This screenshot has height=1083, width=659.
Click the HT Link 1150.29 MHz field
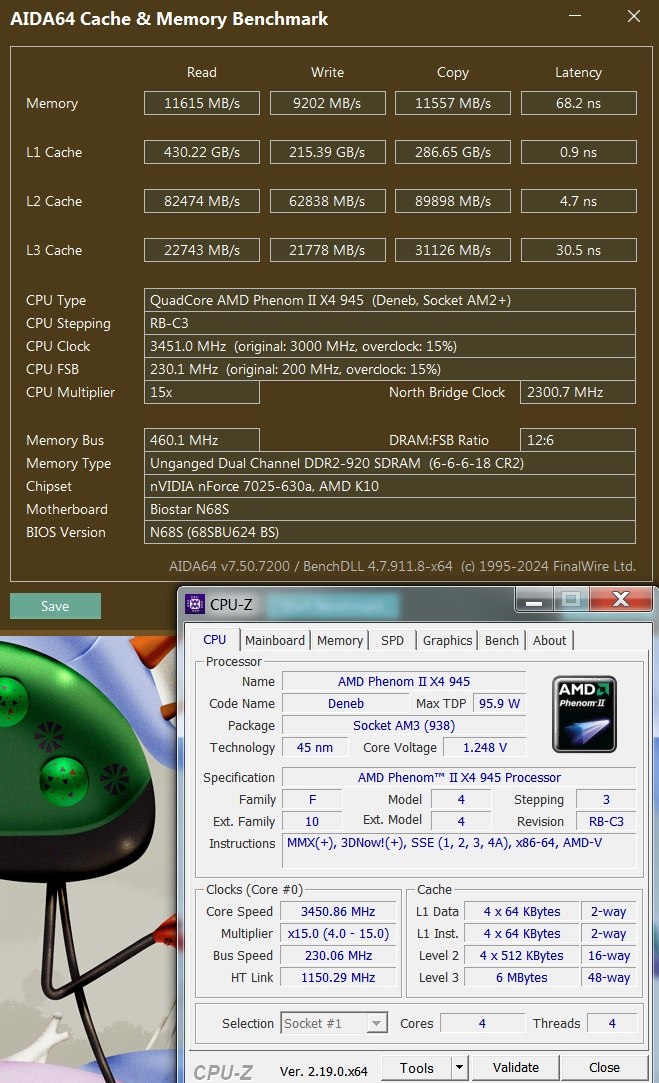[x=338, y=977]
